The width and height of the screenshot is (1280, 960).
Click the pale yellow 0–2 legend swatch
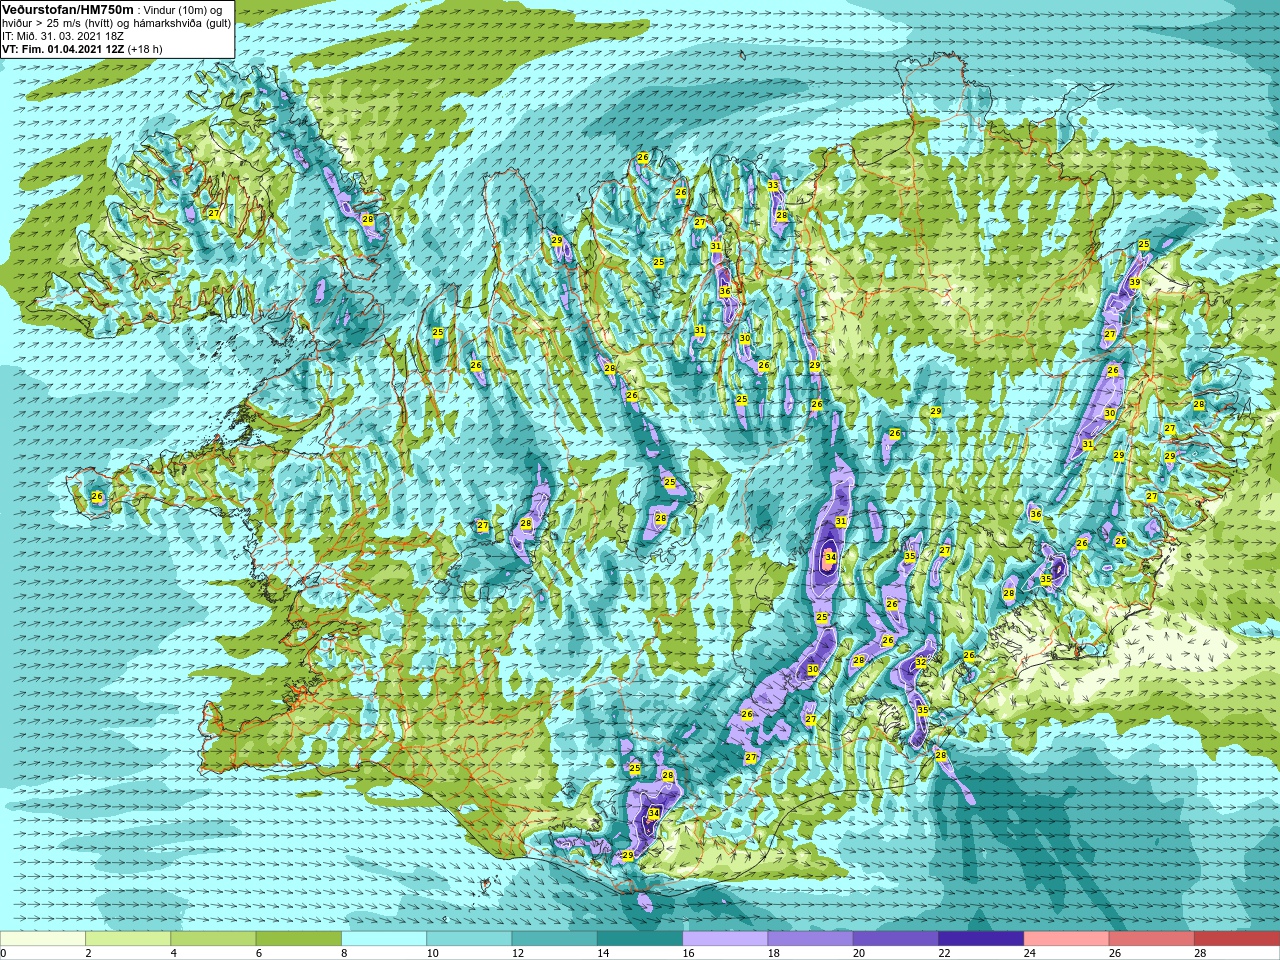(x=42, y=939)
